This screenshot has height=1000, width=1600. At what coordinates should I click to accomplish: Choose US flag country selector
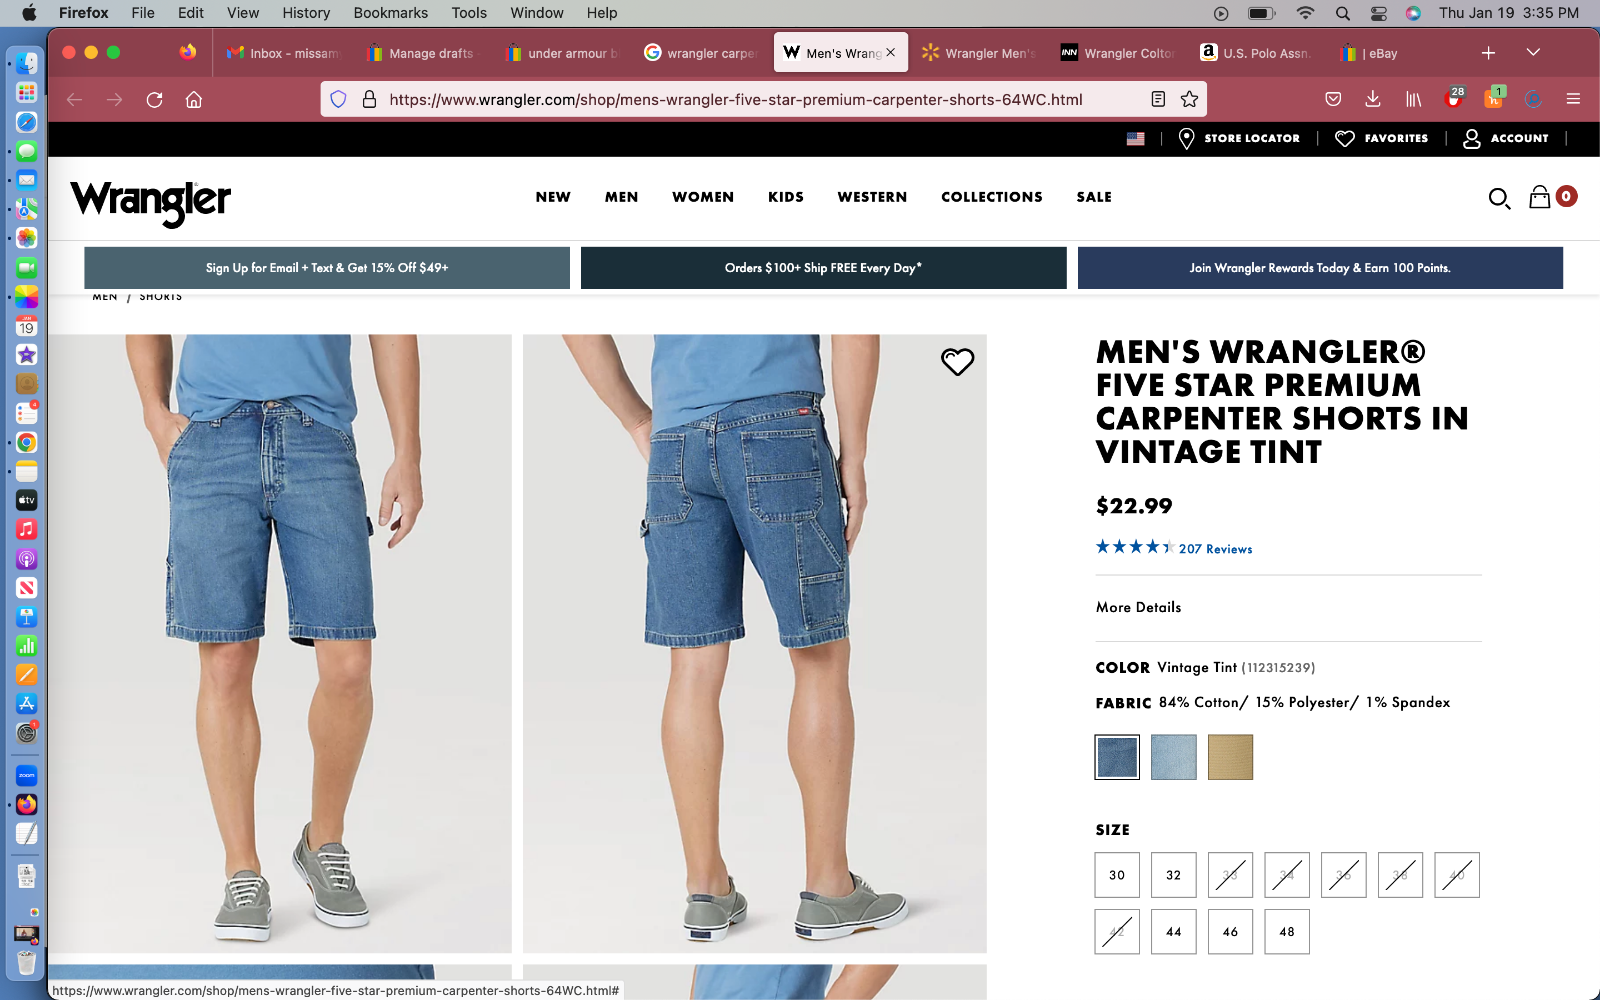coord(1135,138)
